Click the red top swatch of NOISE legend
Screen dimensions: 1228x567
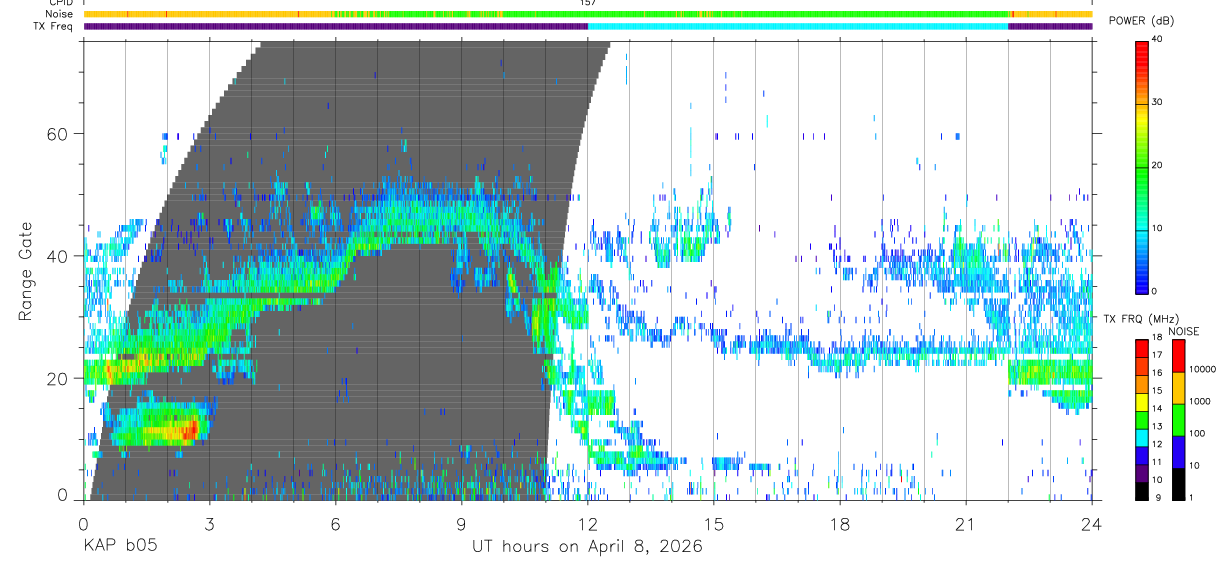[x=1178, y=356]
